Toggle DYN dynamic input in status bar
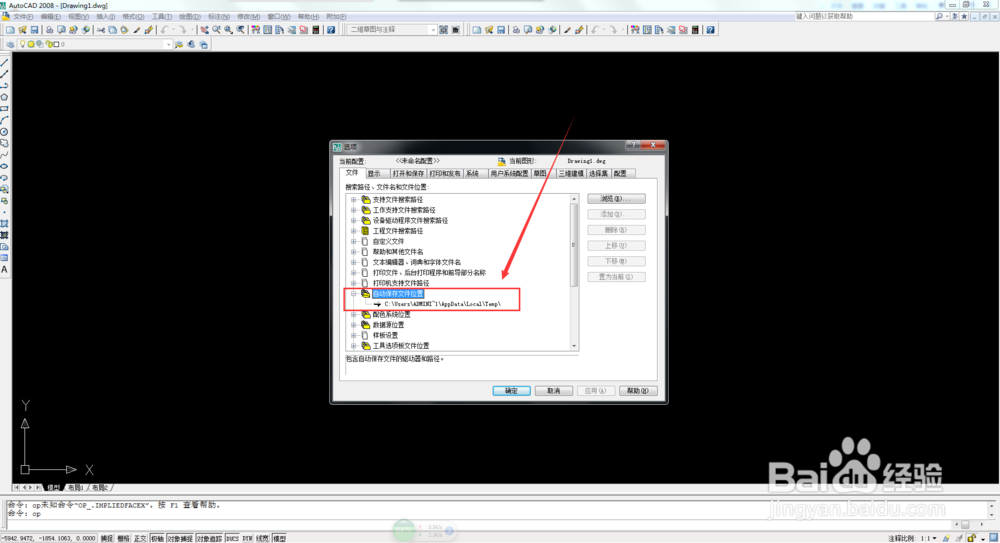This screenshot has width=1000, height=543. (x=247, y=539)
